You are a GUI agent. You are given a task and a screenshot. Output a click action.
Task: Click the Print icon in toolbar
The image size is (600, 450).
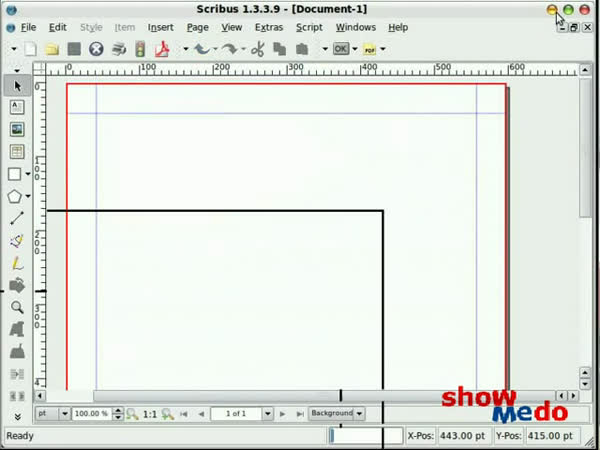pyautogui.click(x=119, y=48)
